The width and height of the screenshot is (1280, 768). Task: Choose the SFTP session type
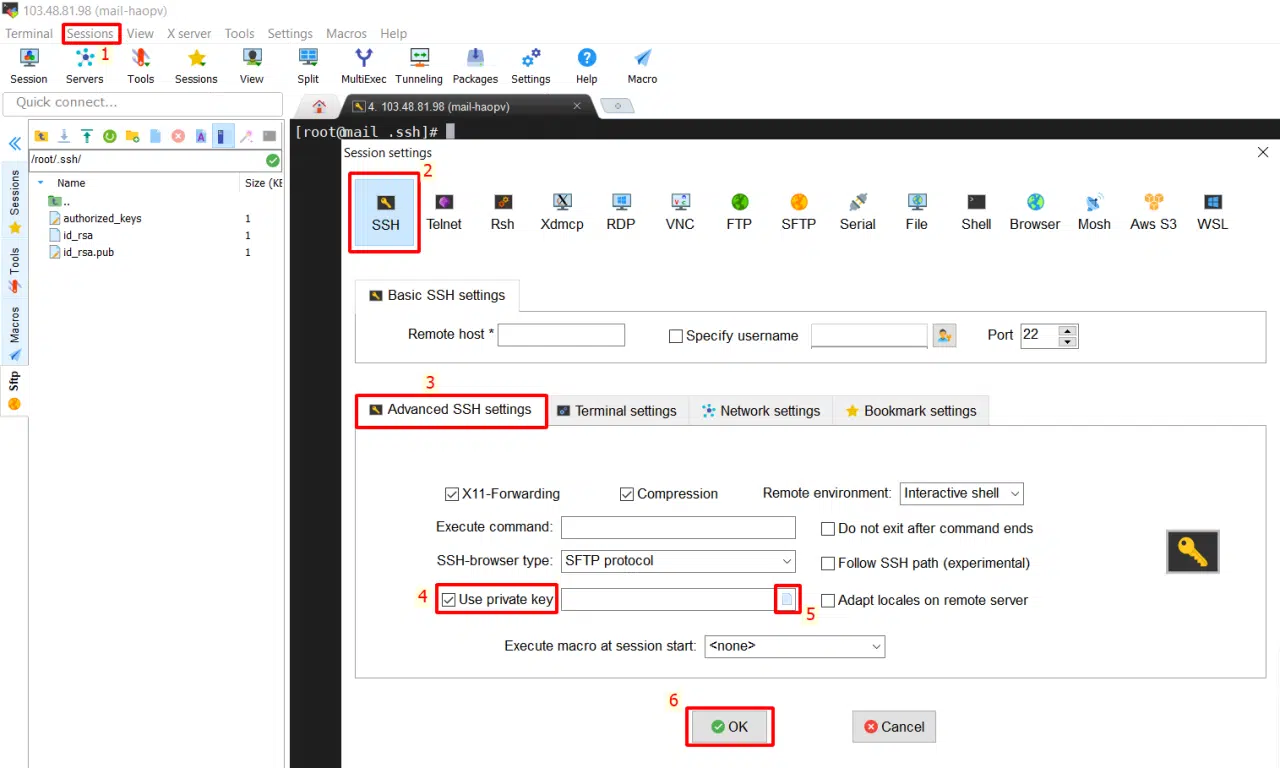click(798, 212)
